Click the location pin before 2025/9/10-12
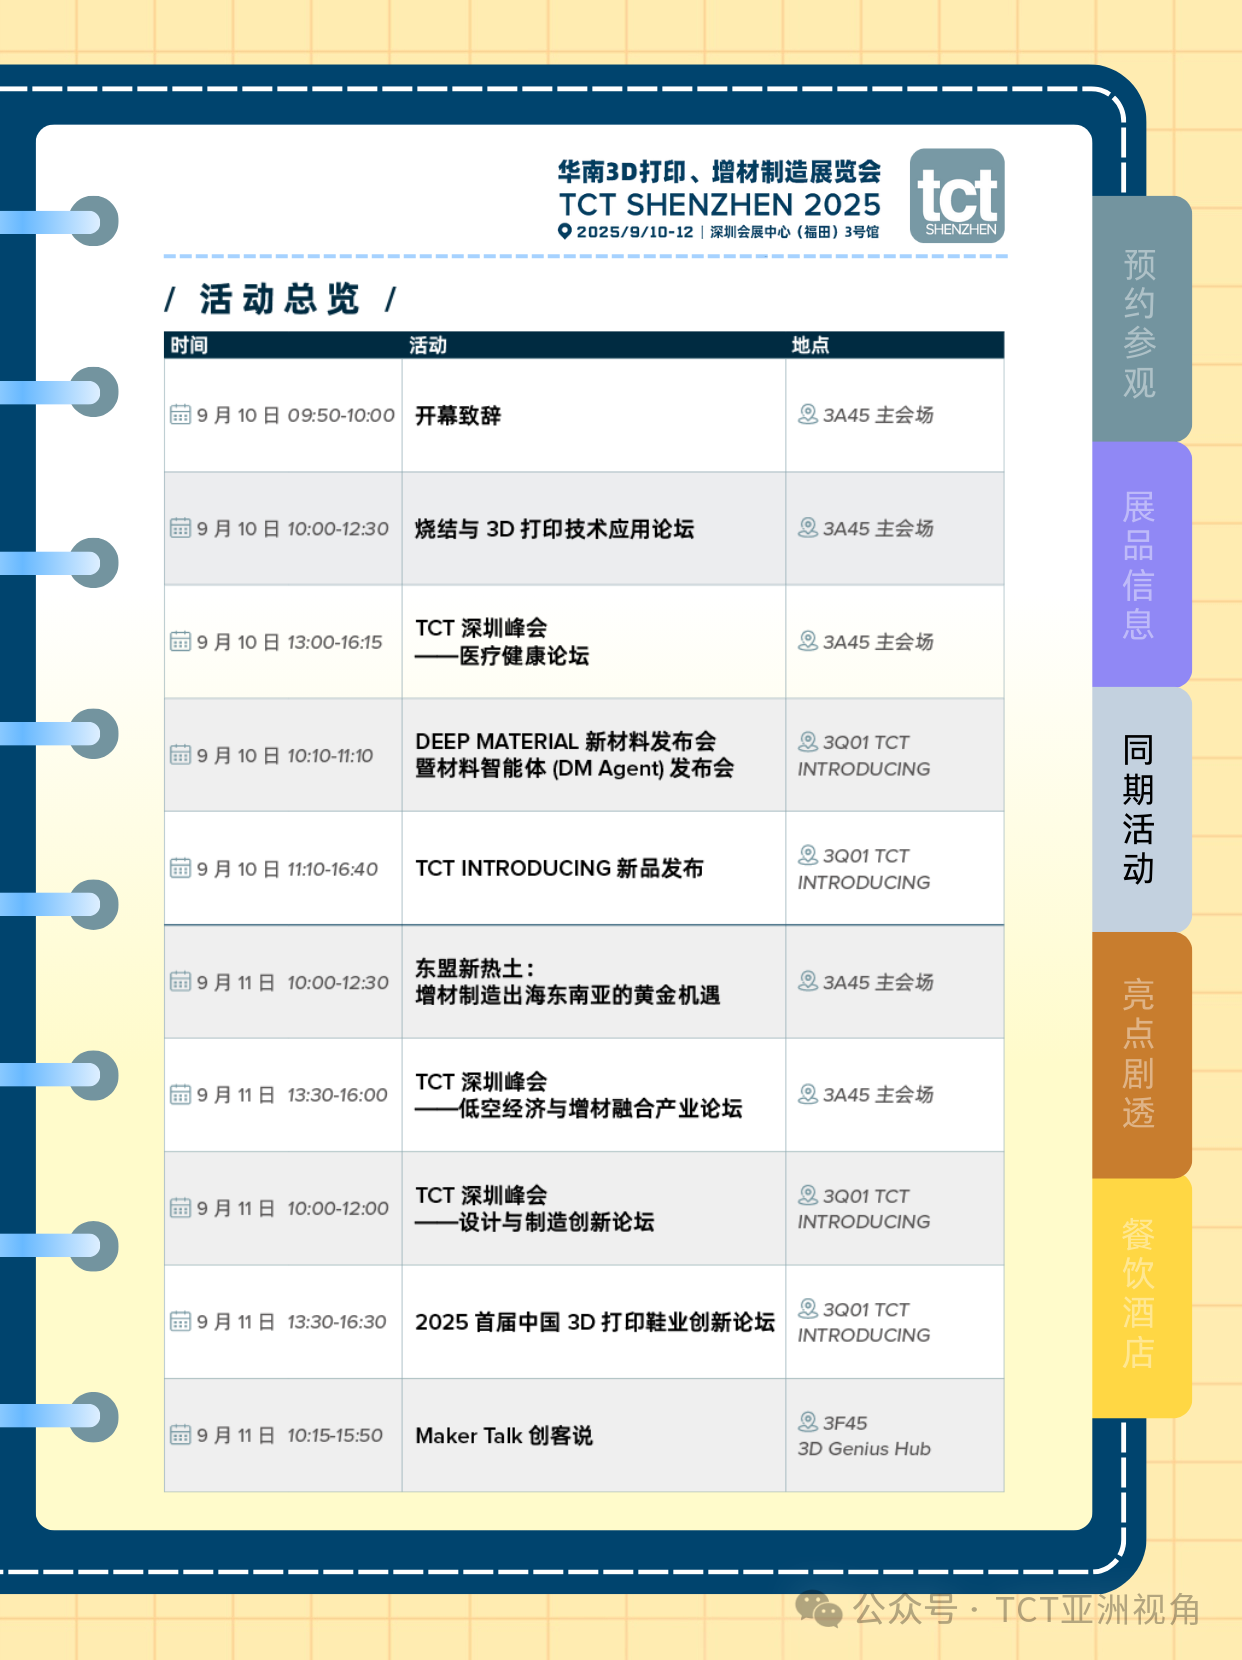This screenshot has width=1242, height=1660. point(565,231)
